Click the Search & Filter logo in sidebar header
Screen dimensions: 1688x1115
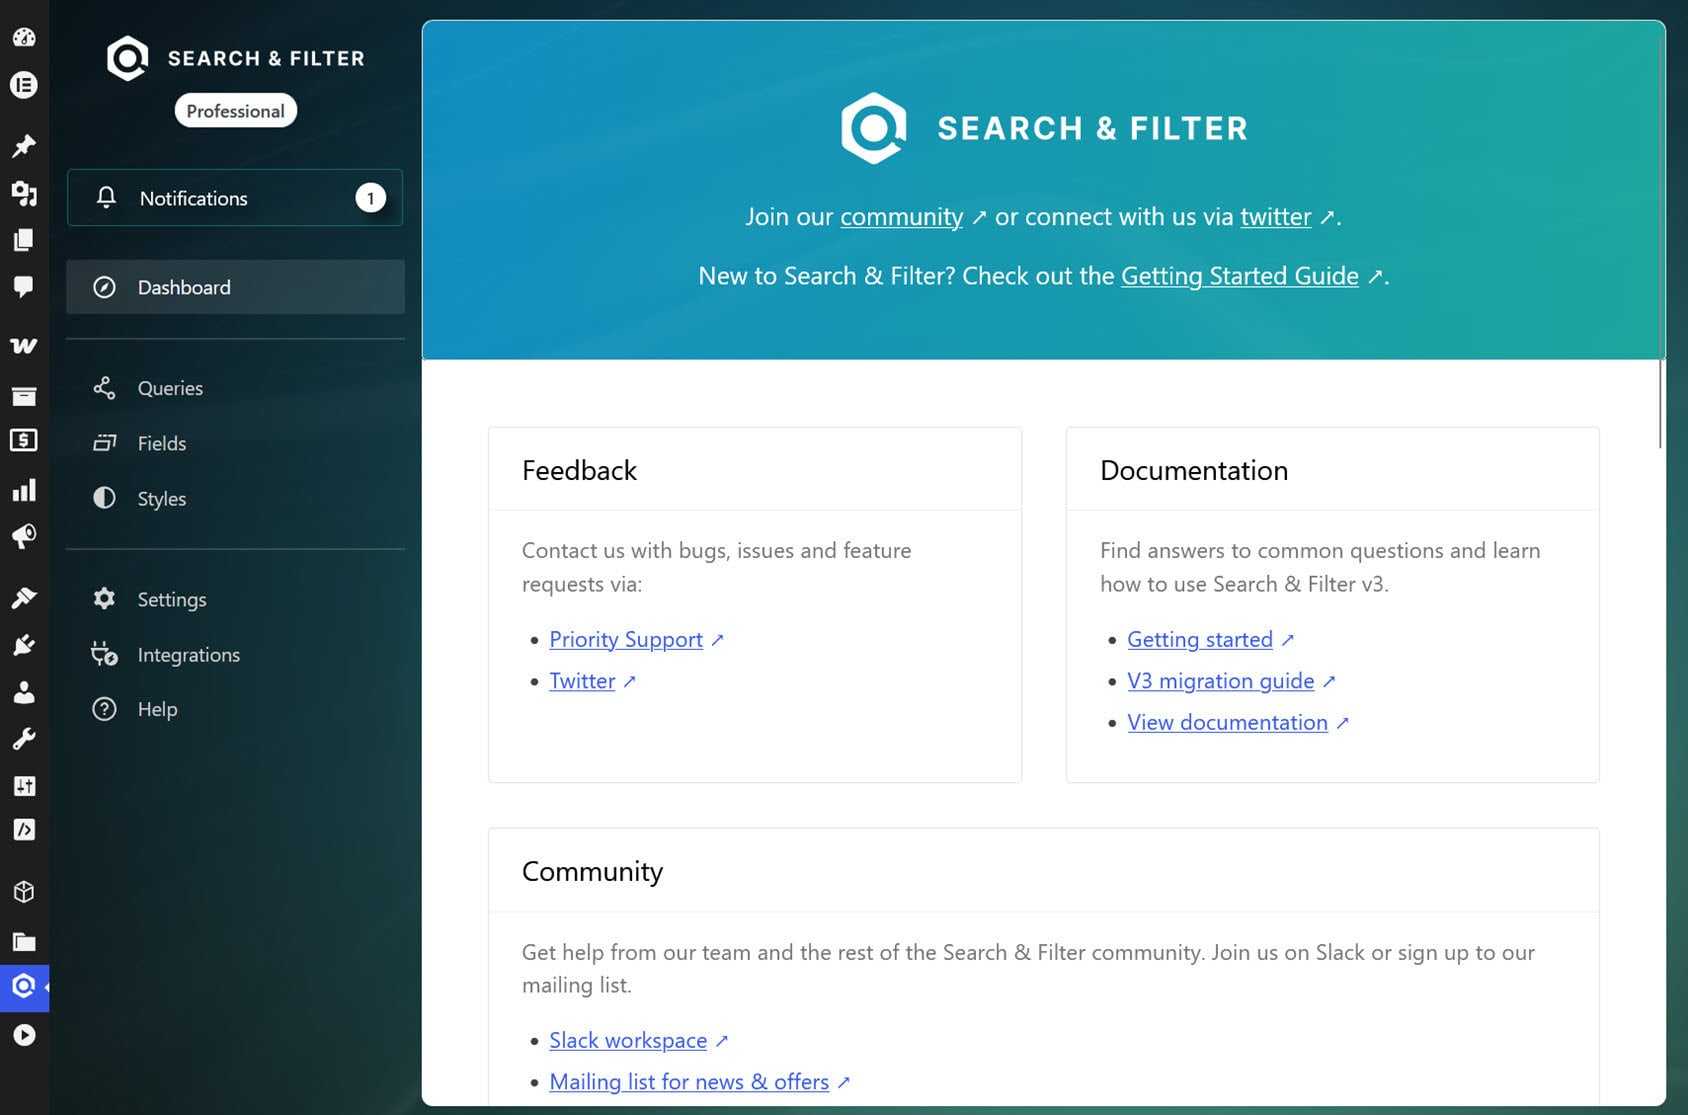pyautogui.click(x=235, y=58)
